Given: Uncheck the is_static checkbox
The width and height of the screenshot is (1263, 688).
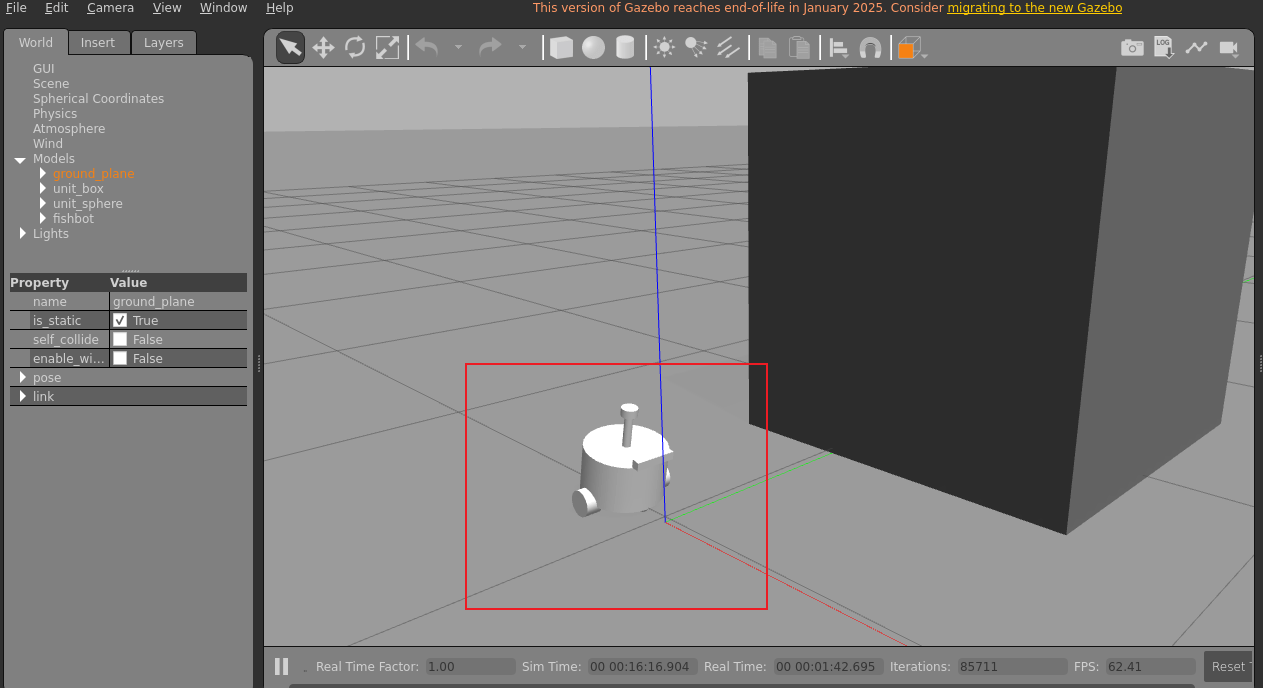Looking at the screenshot, I should pos(120,320).
